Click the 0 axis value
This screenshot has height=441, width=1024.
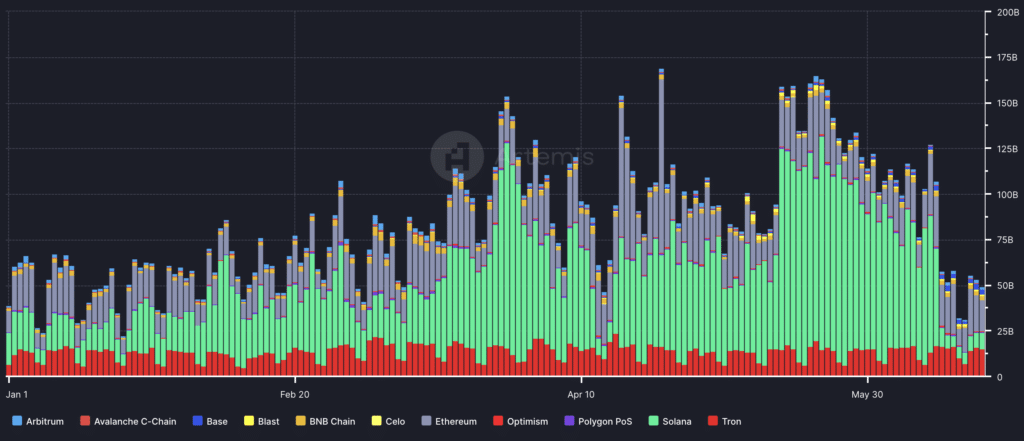(999, 377)
